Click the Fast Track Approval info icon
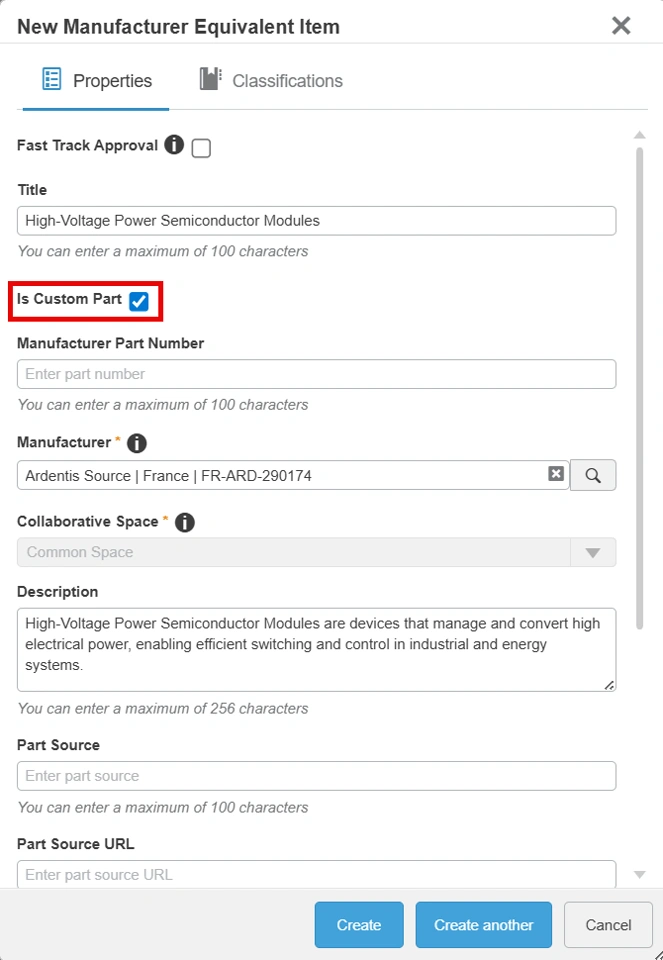 click(x=174, y=145)
